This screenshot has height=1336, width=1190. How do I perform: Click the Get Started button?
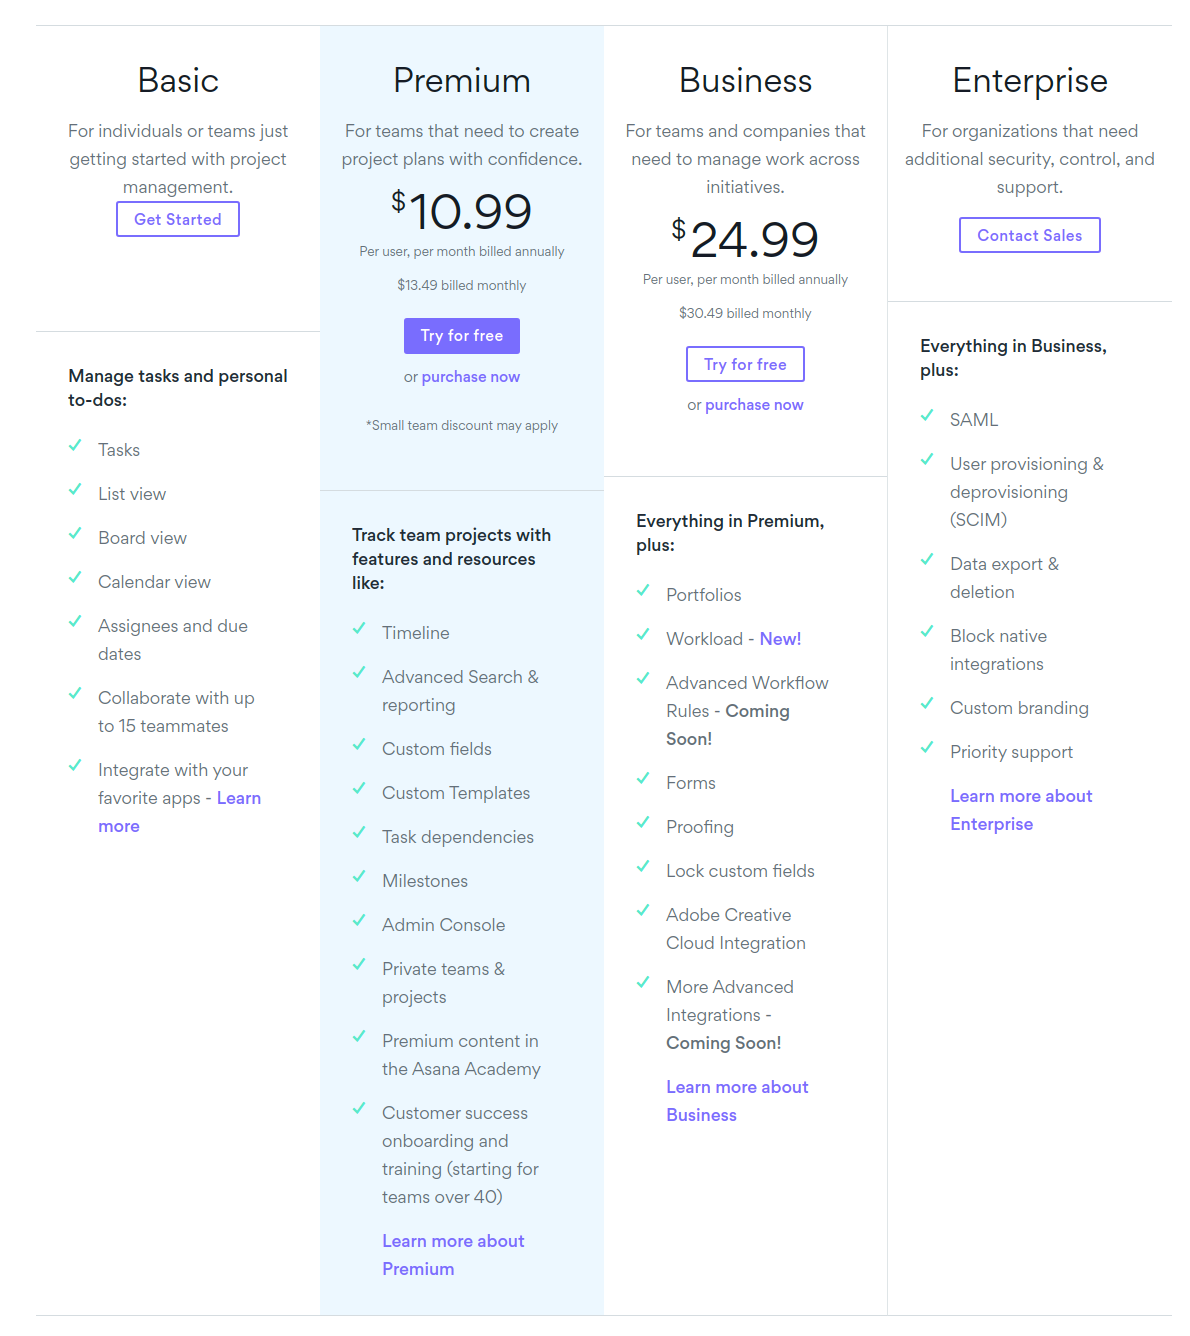(x=177, y=219)
